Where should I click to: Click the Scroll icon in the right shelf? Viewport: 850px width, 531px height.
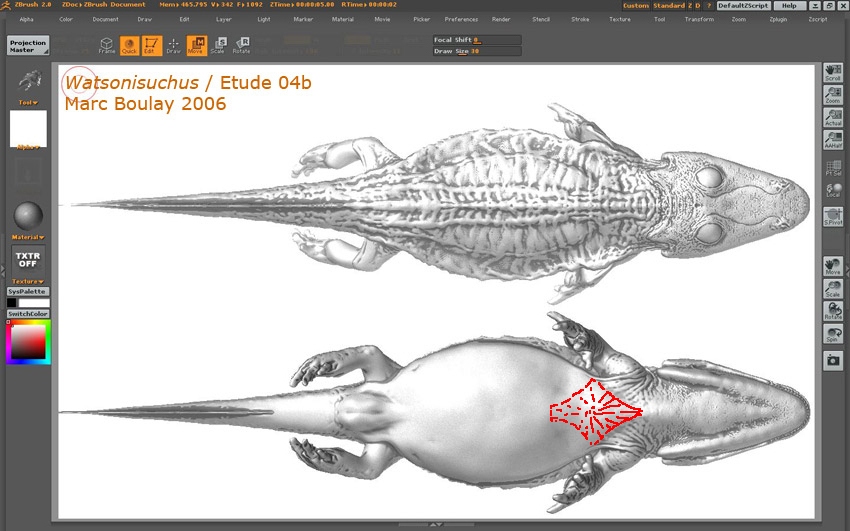point(833,73)
